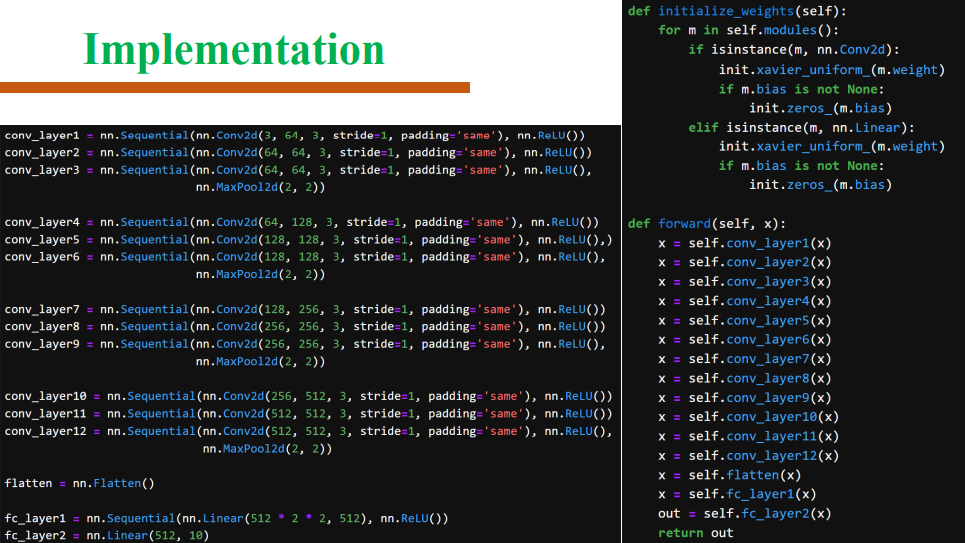The width and height of the screenshot is (965, 543).
Task: Click 'out = self.fc_layer2(x)' line
Action: (745, 513)
